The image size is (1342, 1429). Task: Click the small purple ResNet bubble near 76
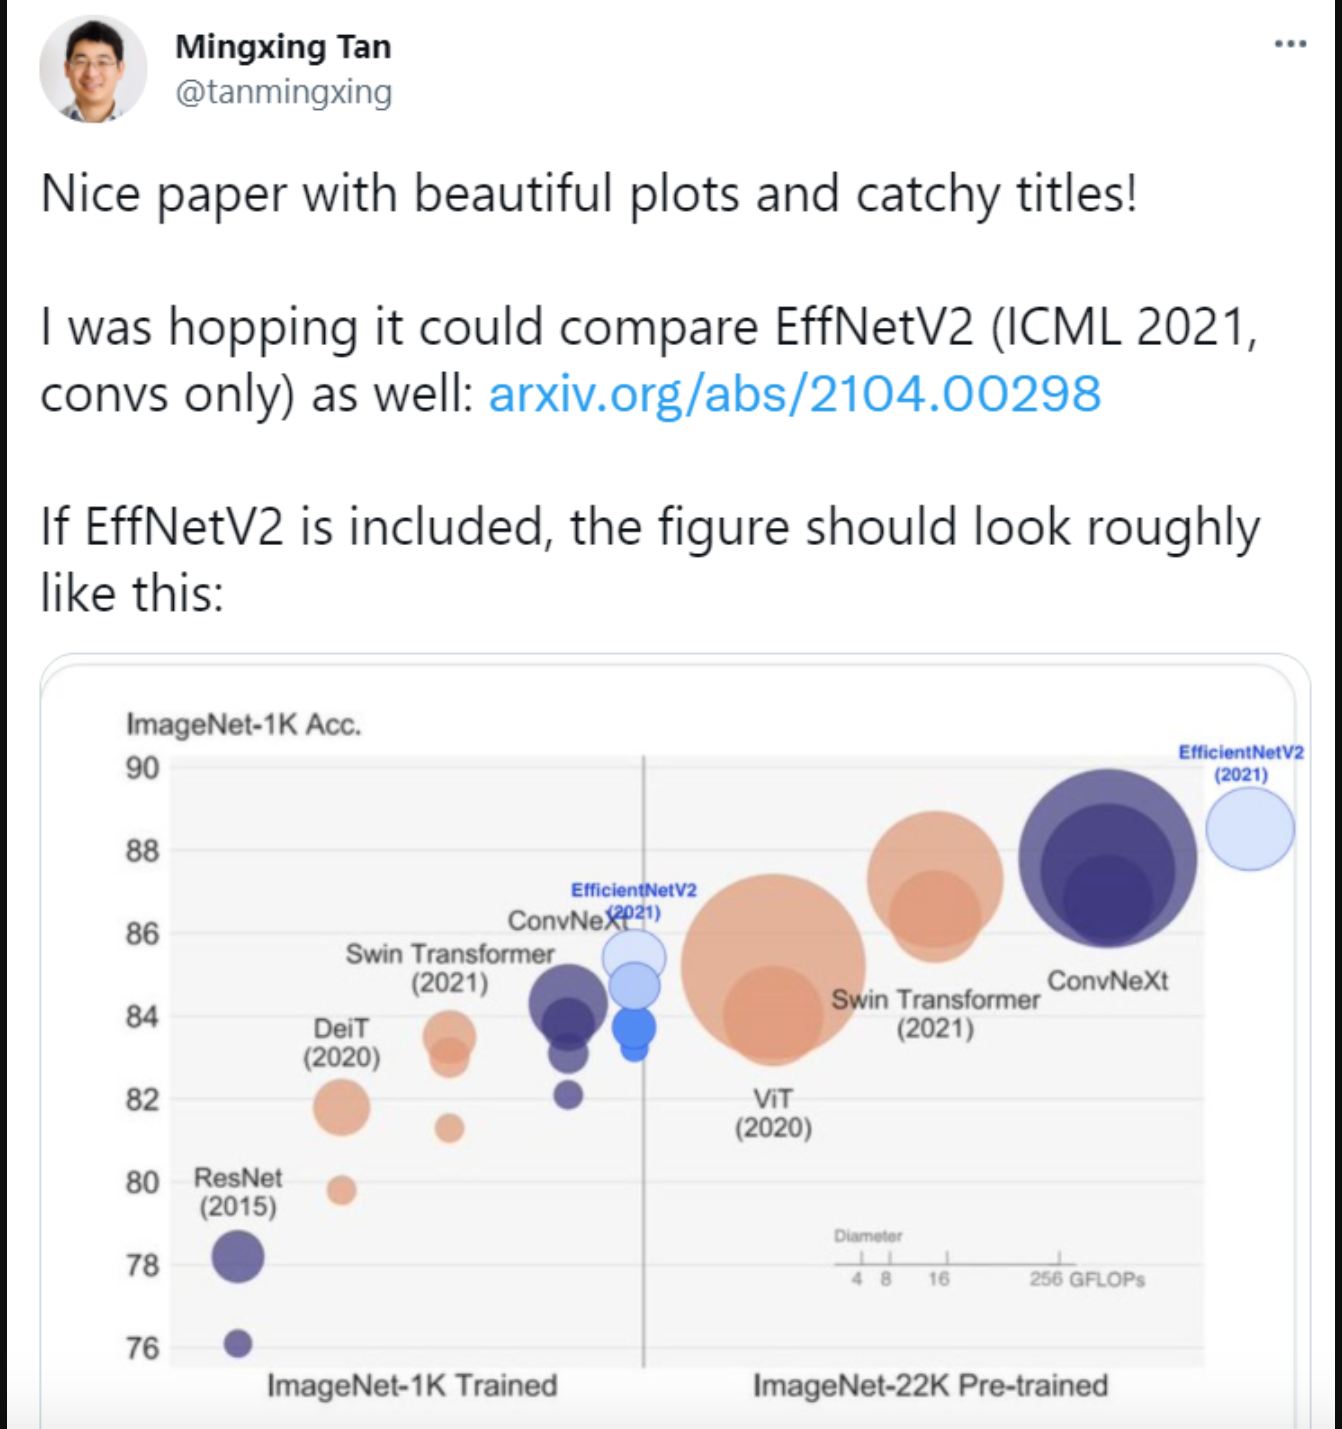[238, 1343]
